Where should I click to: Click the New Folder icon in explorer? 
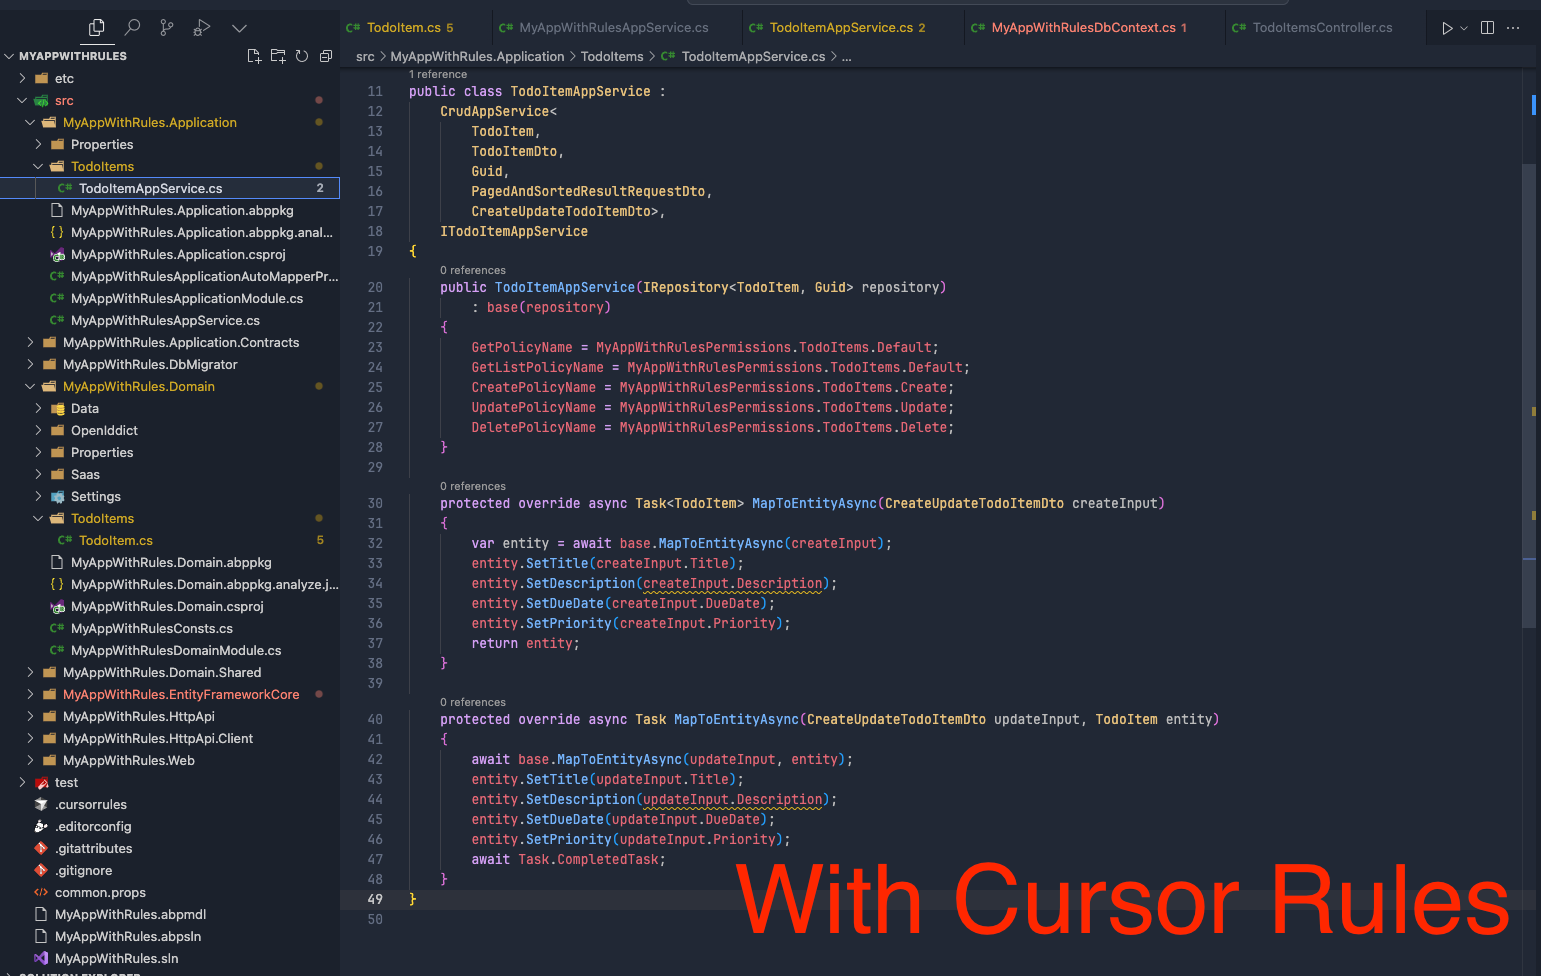[278, 56]
